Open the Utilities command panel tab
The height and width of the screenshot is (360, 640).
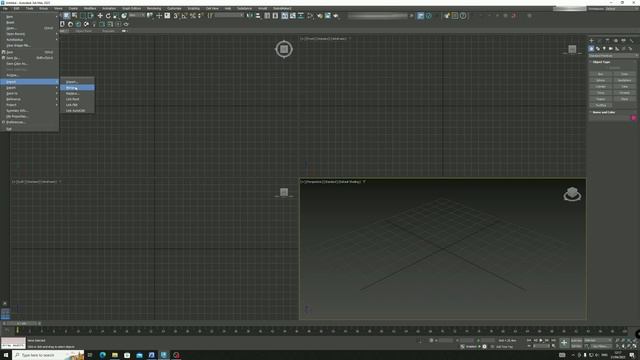click(x=631, y=40)
